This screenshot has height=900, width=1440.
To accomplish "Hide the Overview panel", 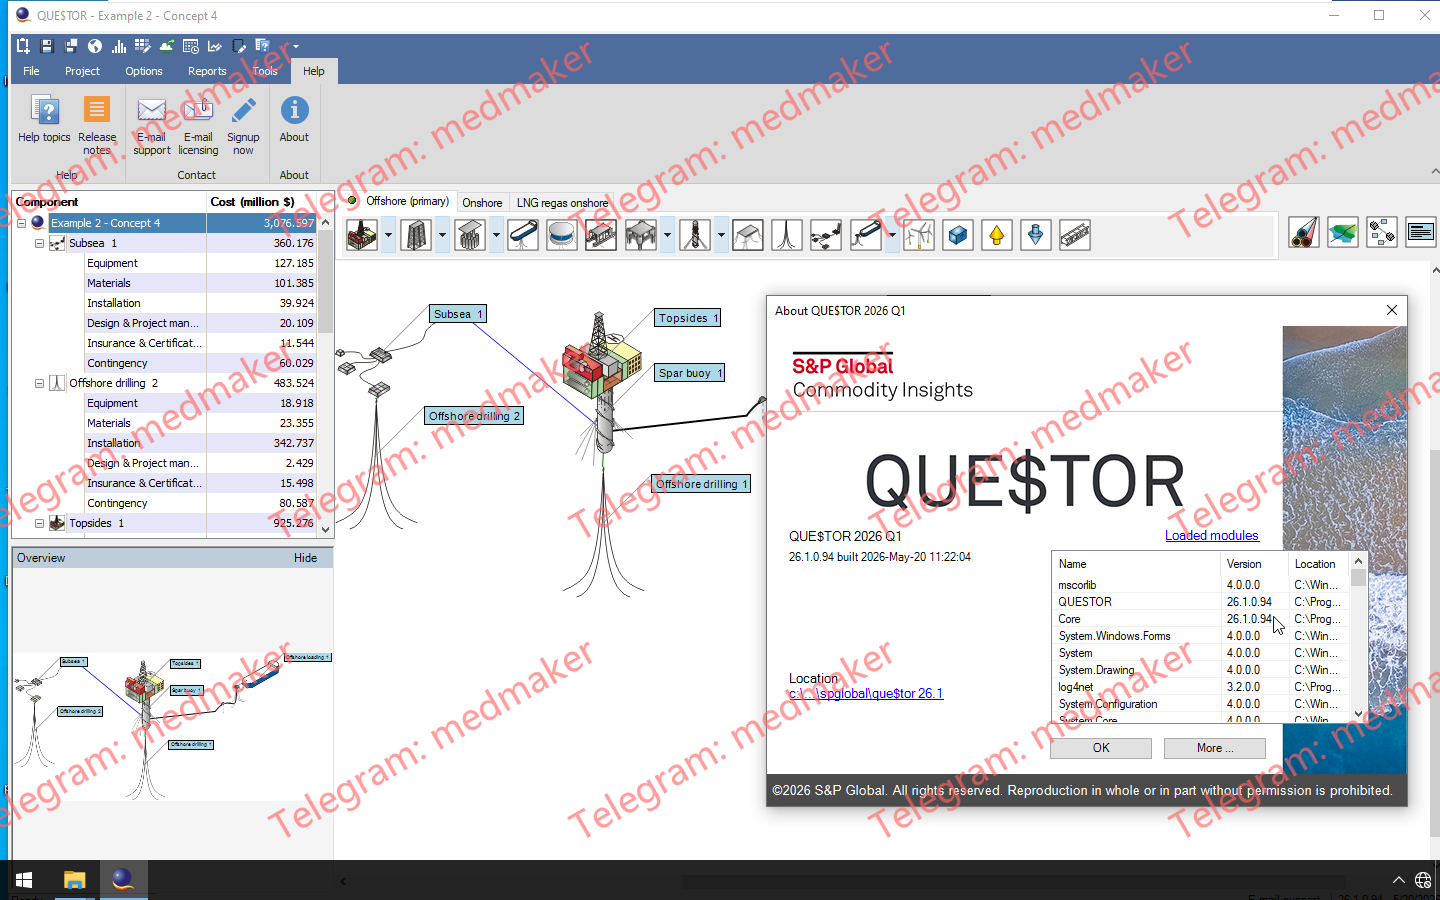I will click(x=306, y=558).
